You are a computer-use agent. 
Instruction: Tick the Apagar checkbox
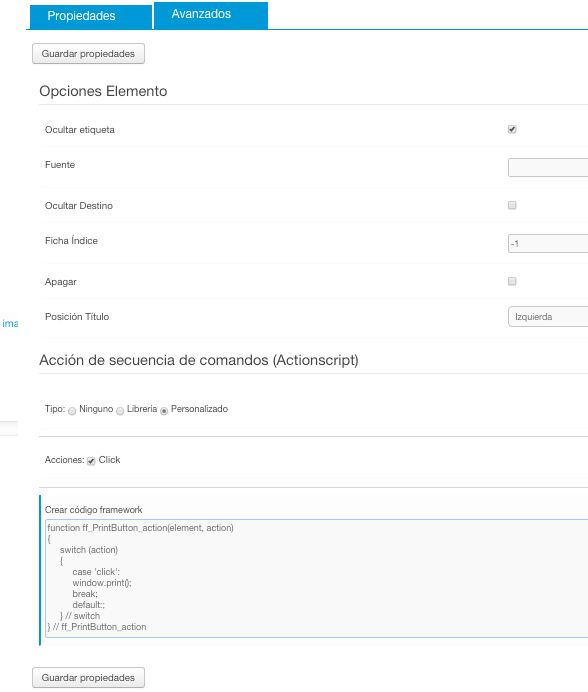point(512,281)
